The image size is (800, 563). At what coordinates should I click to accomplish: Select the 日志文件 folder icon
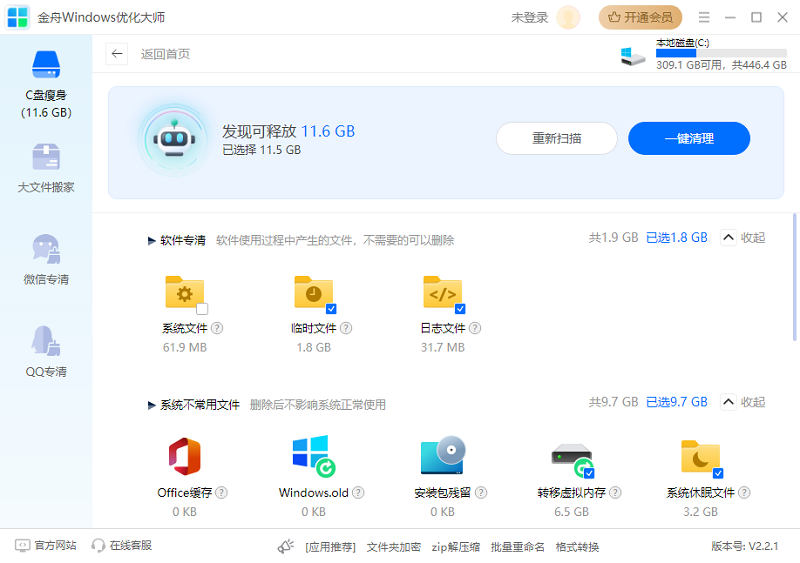tap(443, 292)
